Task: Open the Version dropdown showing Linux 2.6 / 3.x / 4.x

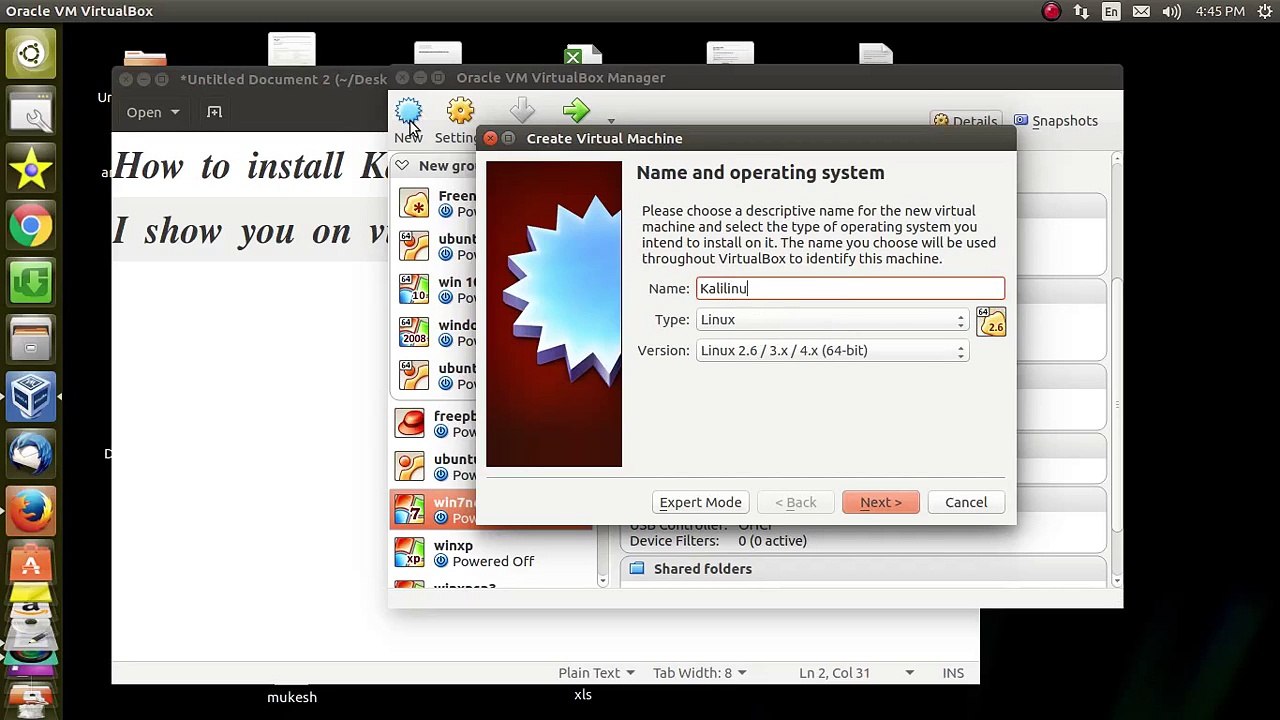Action: (832, 351)
